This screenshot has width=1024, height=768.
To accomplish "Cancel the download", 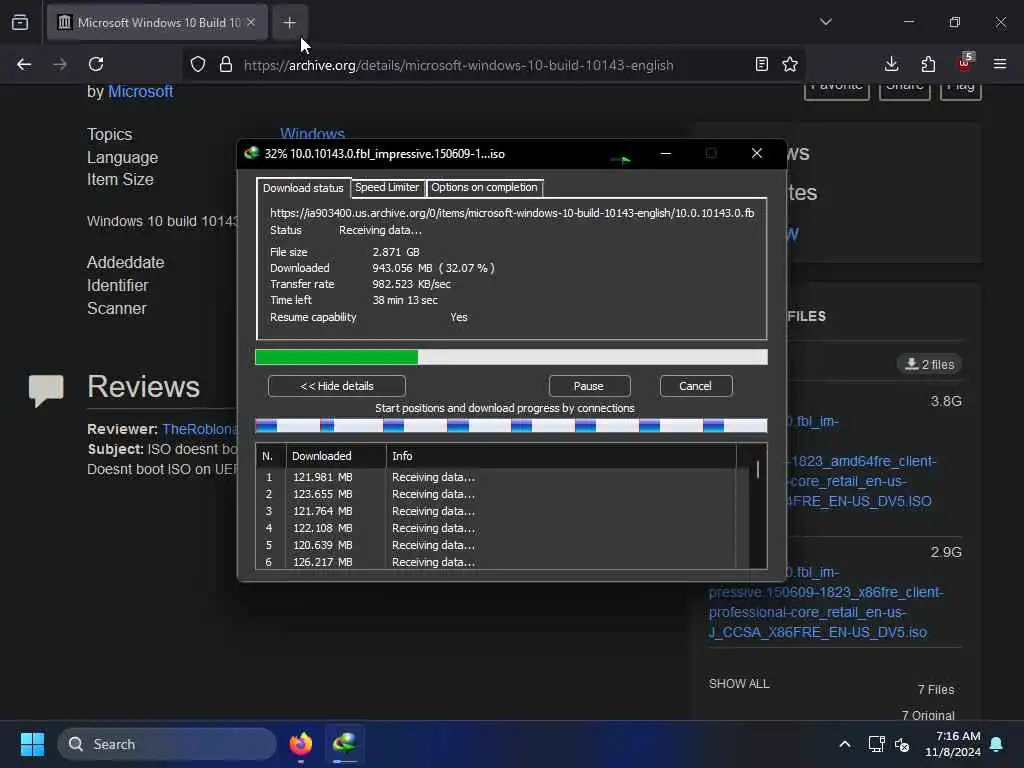I will click(x=696, y=386).
